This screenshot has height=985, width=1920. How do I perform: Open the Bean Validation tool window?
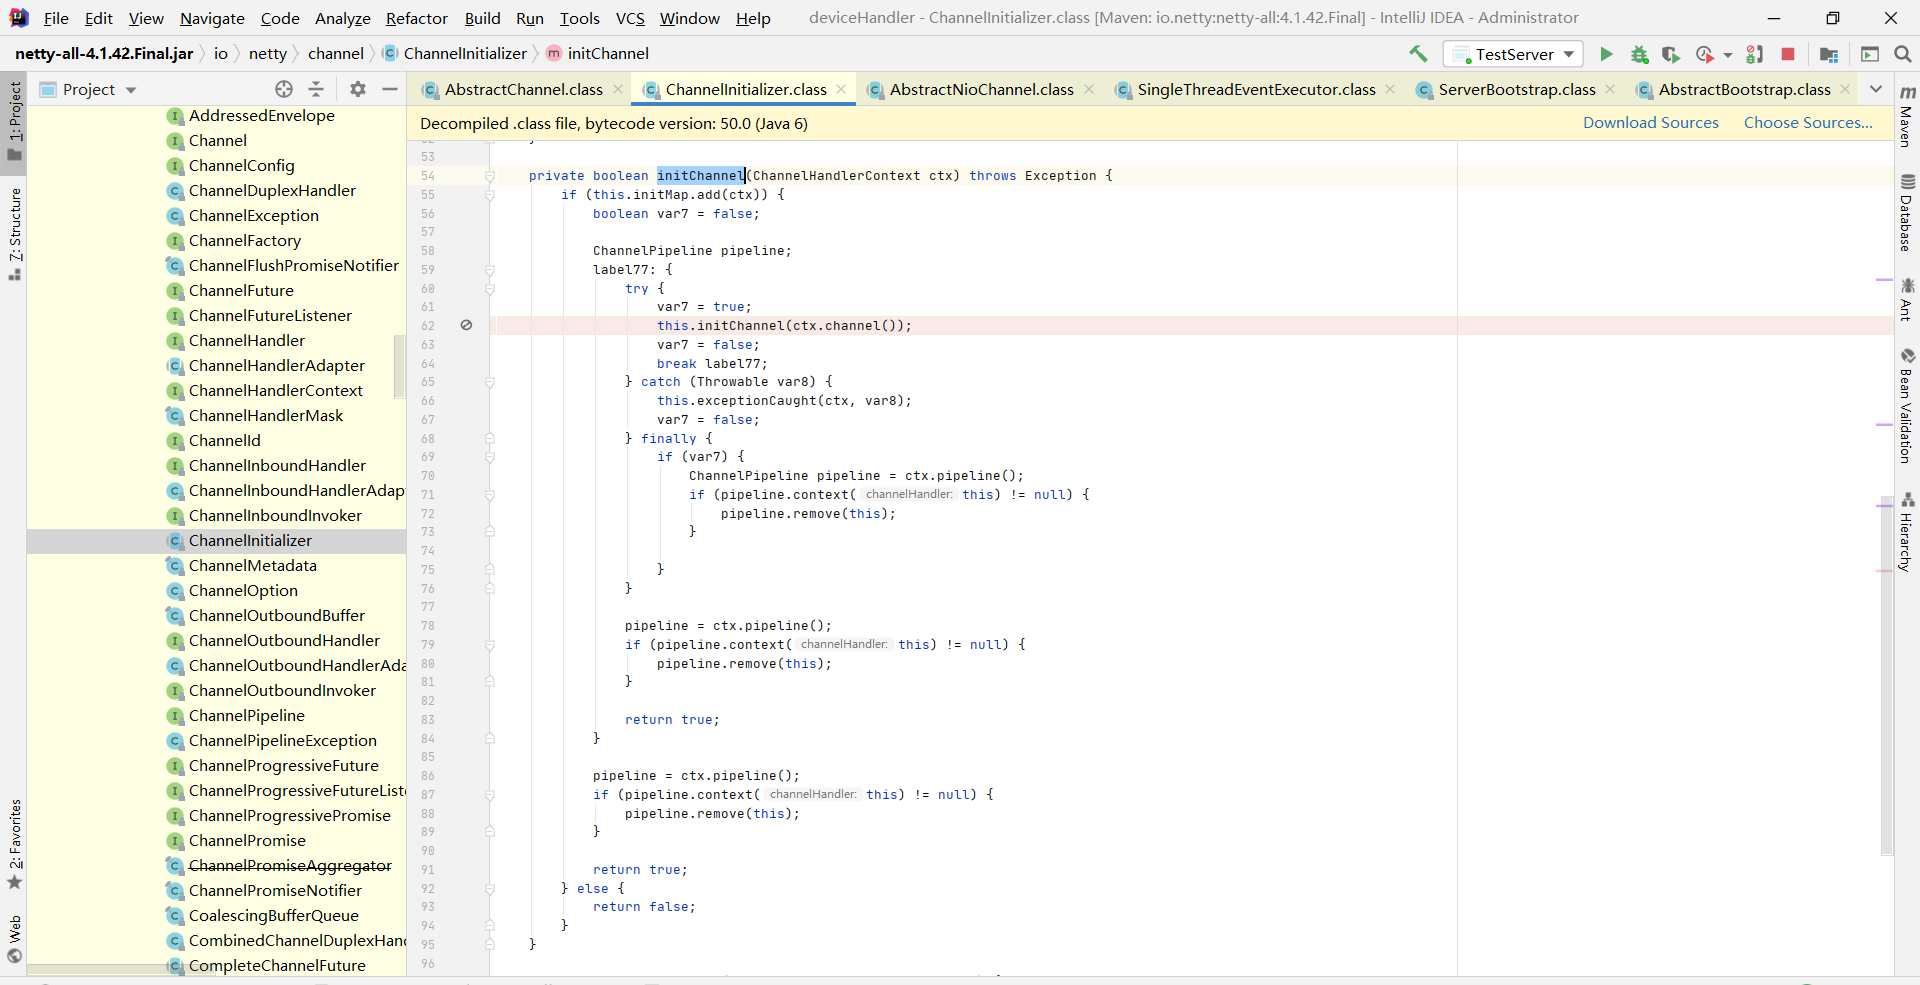point(1907,405)
